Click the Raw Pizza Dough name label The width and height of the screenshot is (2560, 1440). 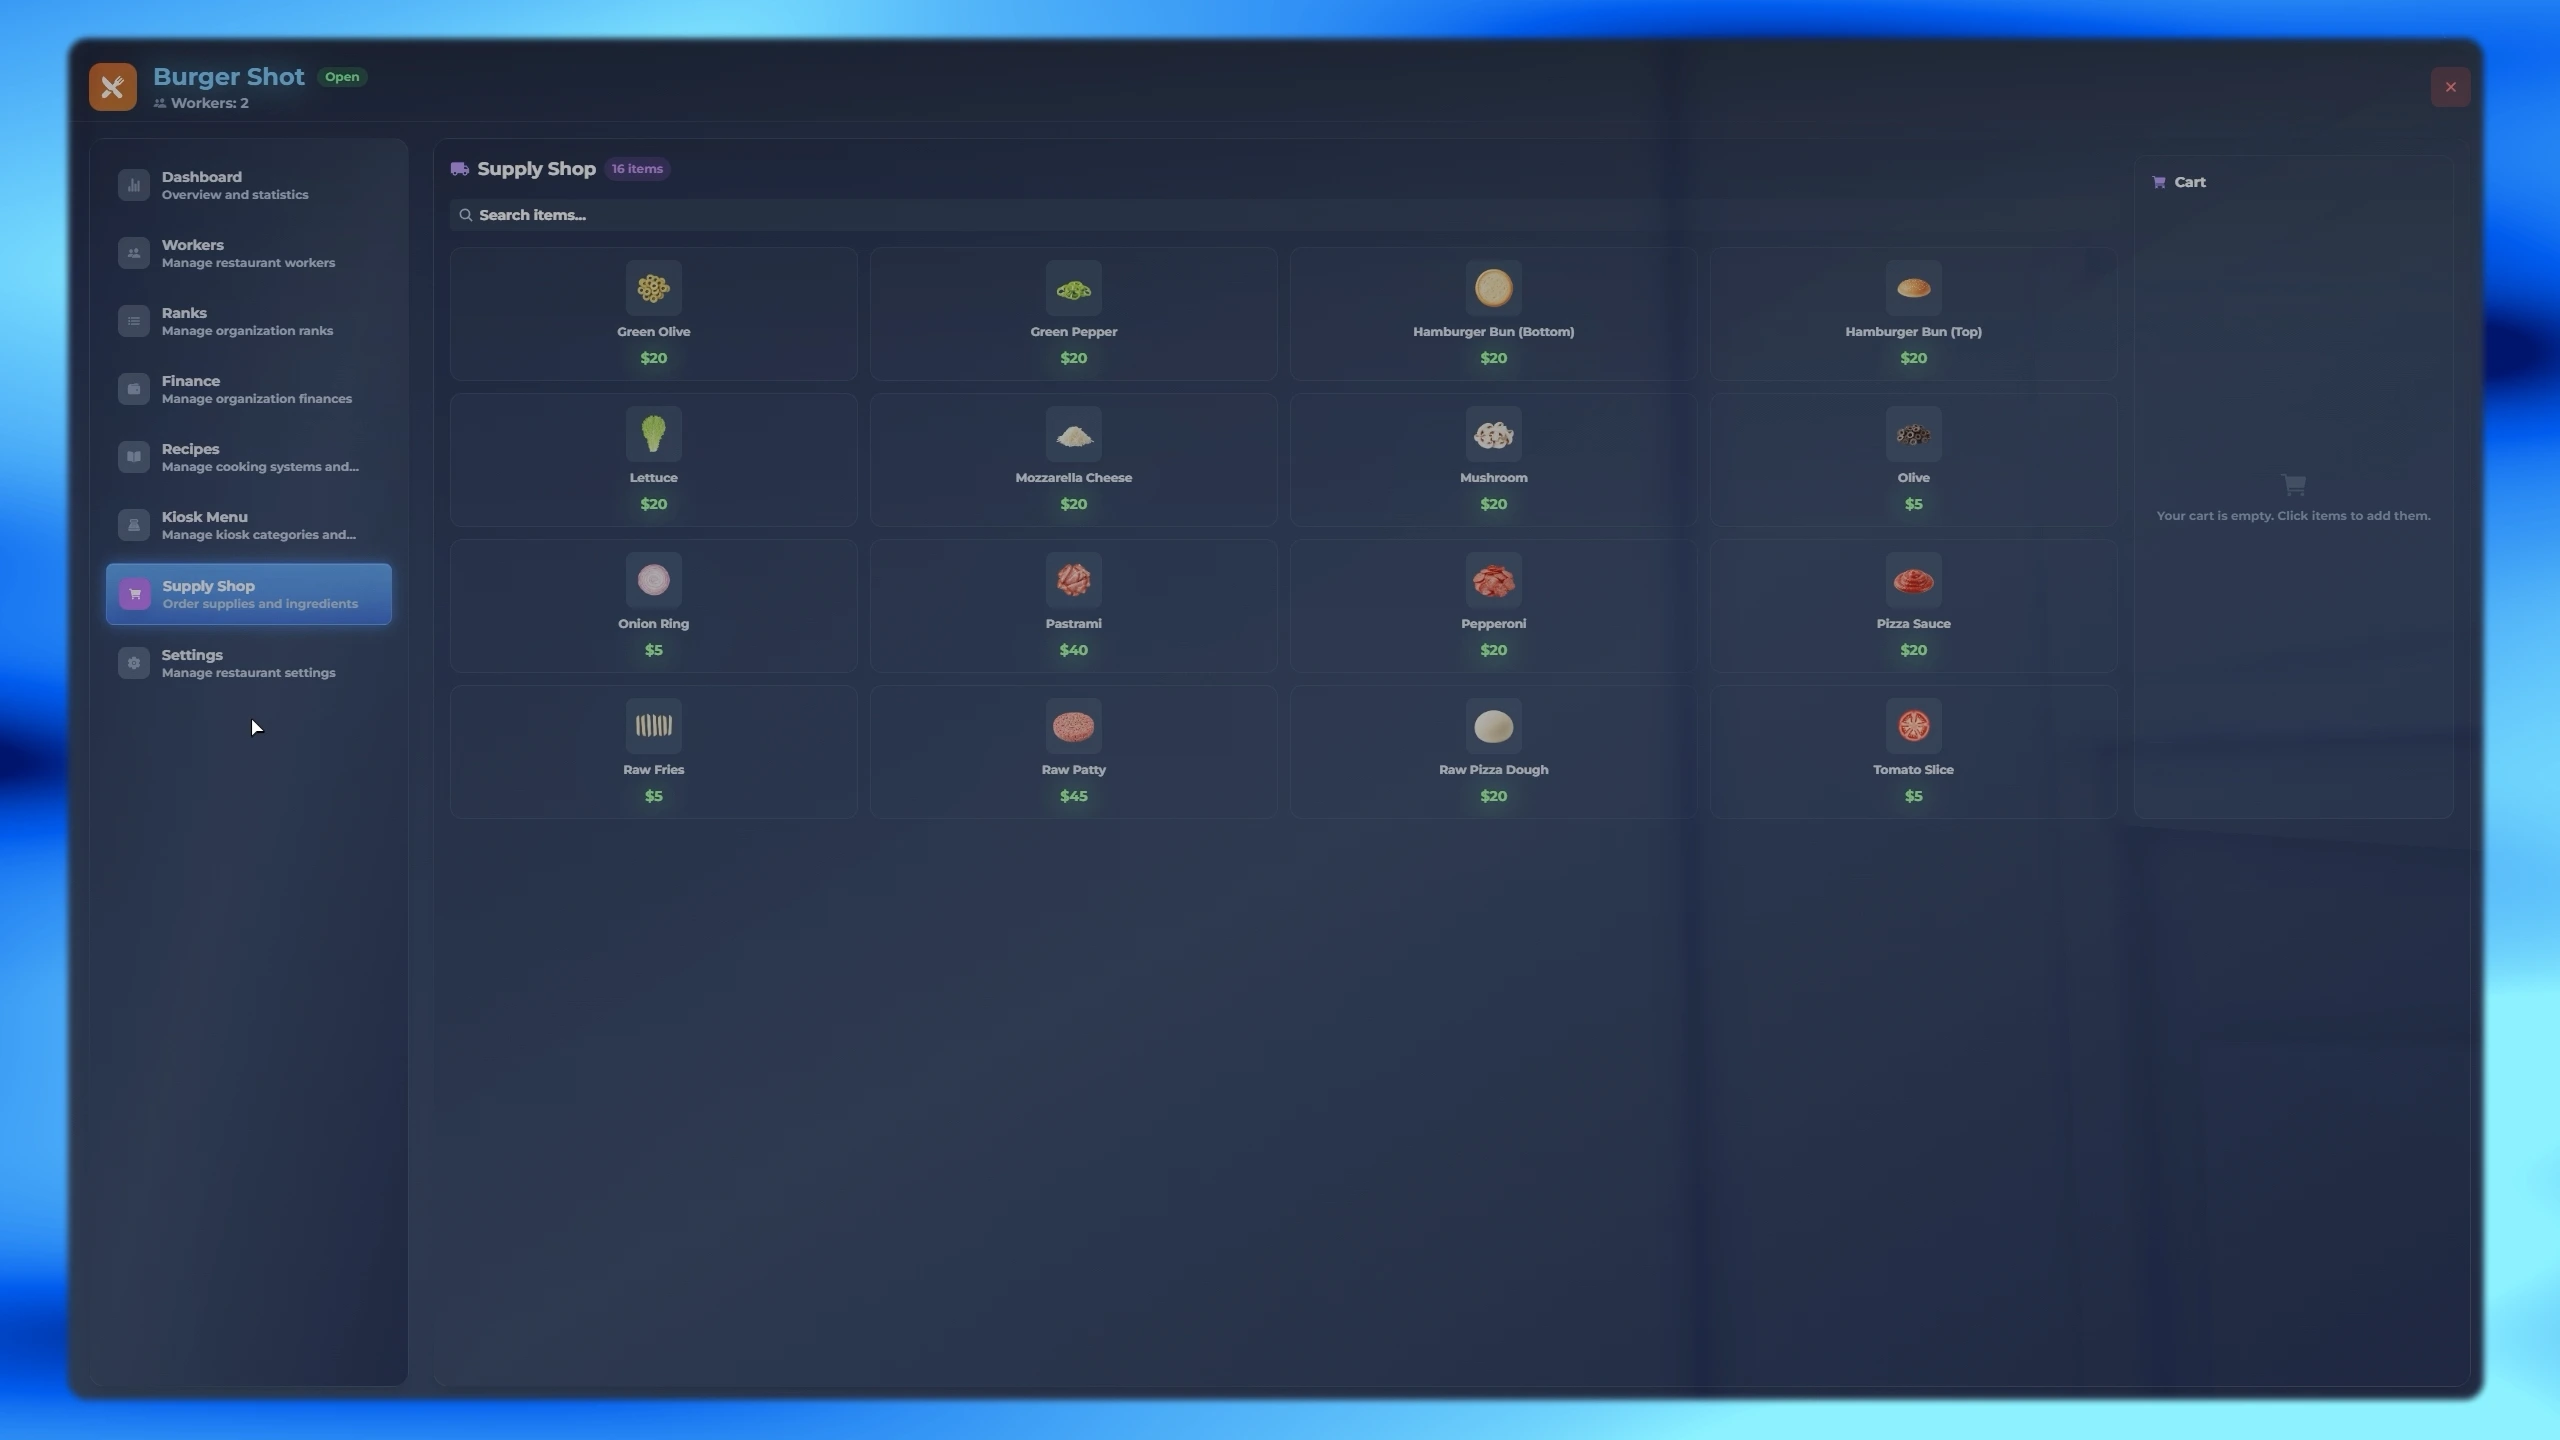tap(1493, 770)
